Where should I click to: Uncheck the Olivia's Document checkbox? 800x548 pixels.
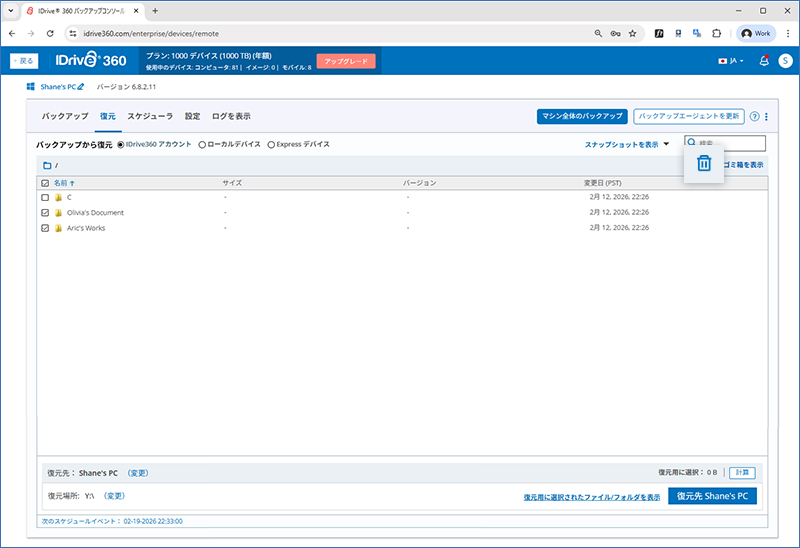pos(45,213)
